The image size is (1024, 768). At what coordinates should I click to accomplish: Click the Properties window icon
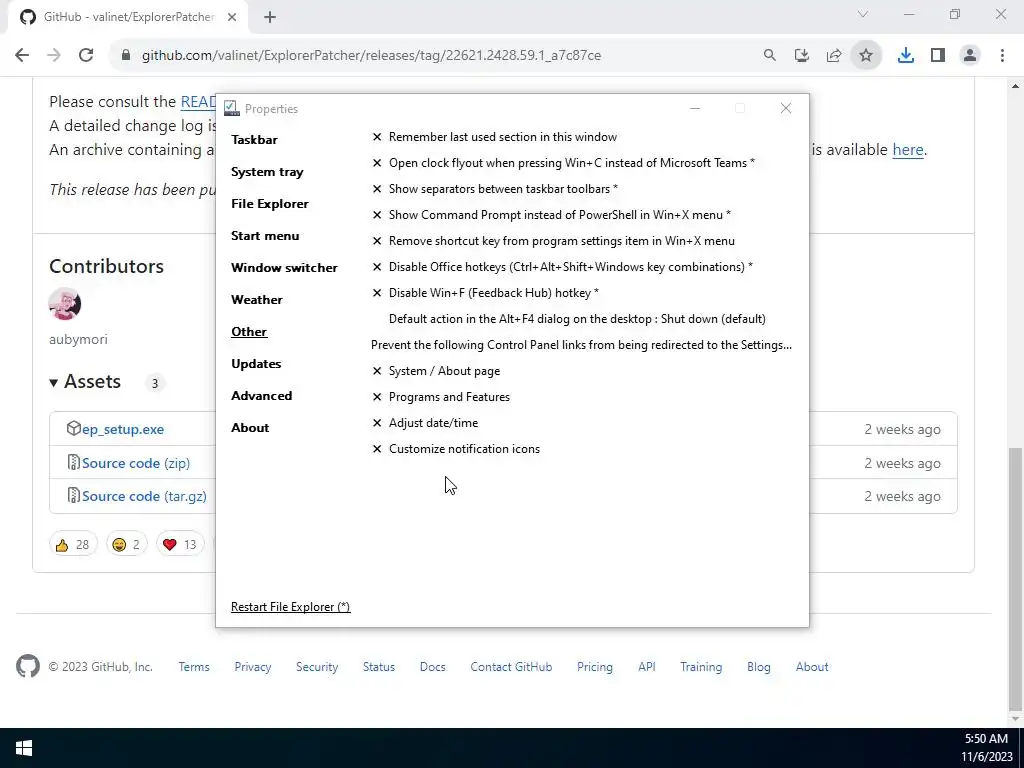[x=231, y=108]
